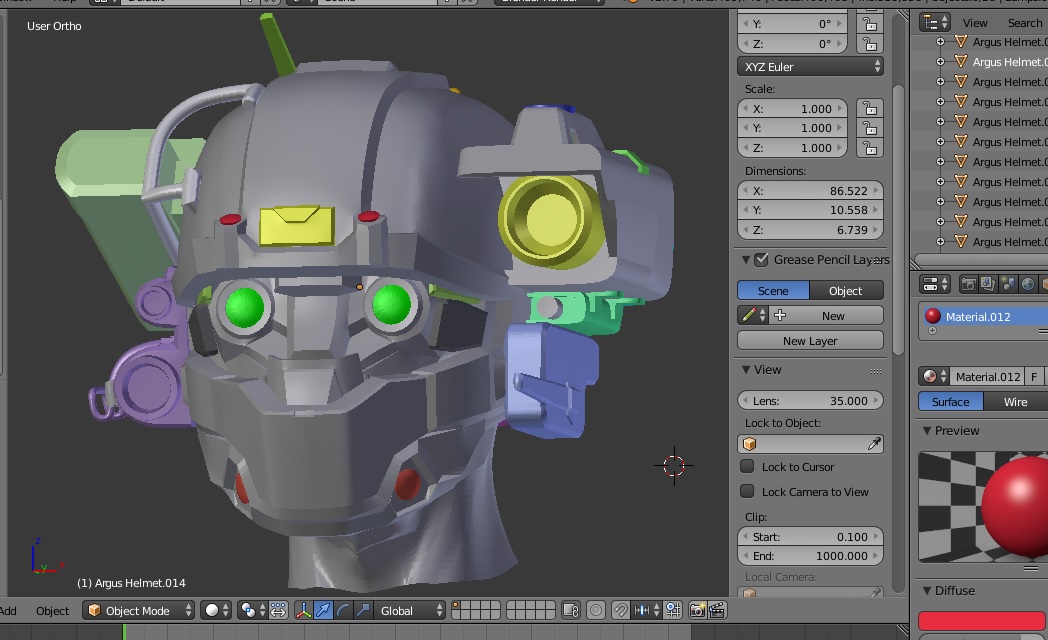The image size is (1048, 640).
Task: Click the snap magnet icon
Action: 620,610
